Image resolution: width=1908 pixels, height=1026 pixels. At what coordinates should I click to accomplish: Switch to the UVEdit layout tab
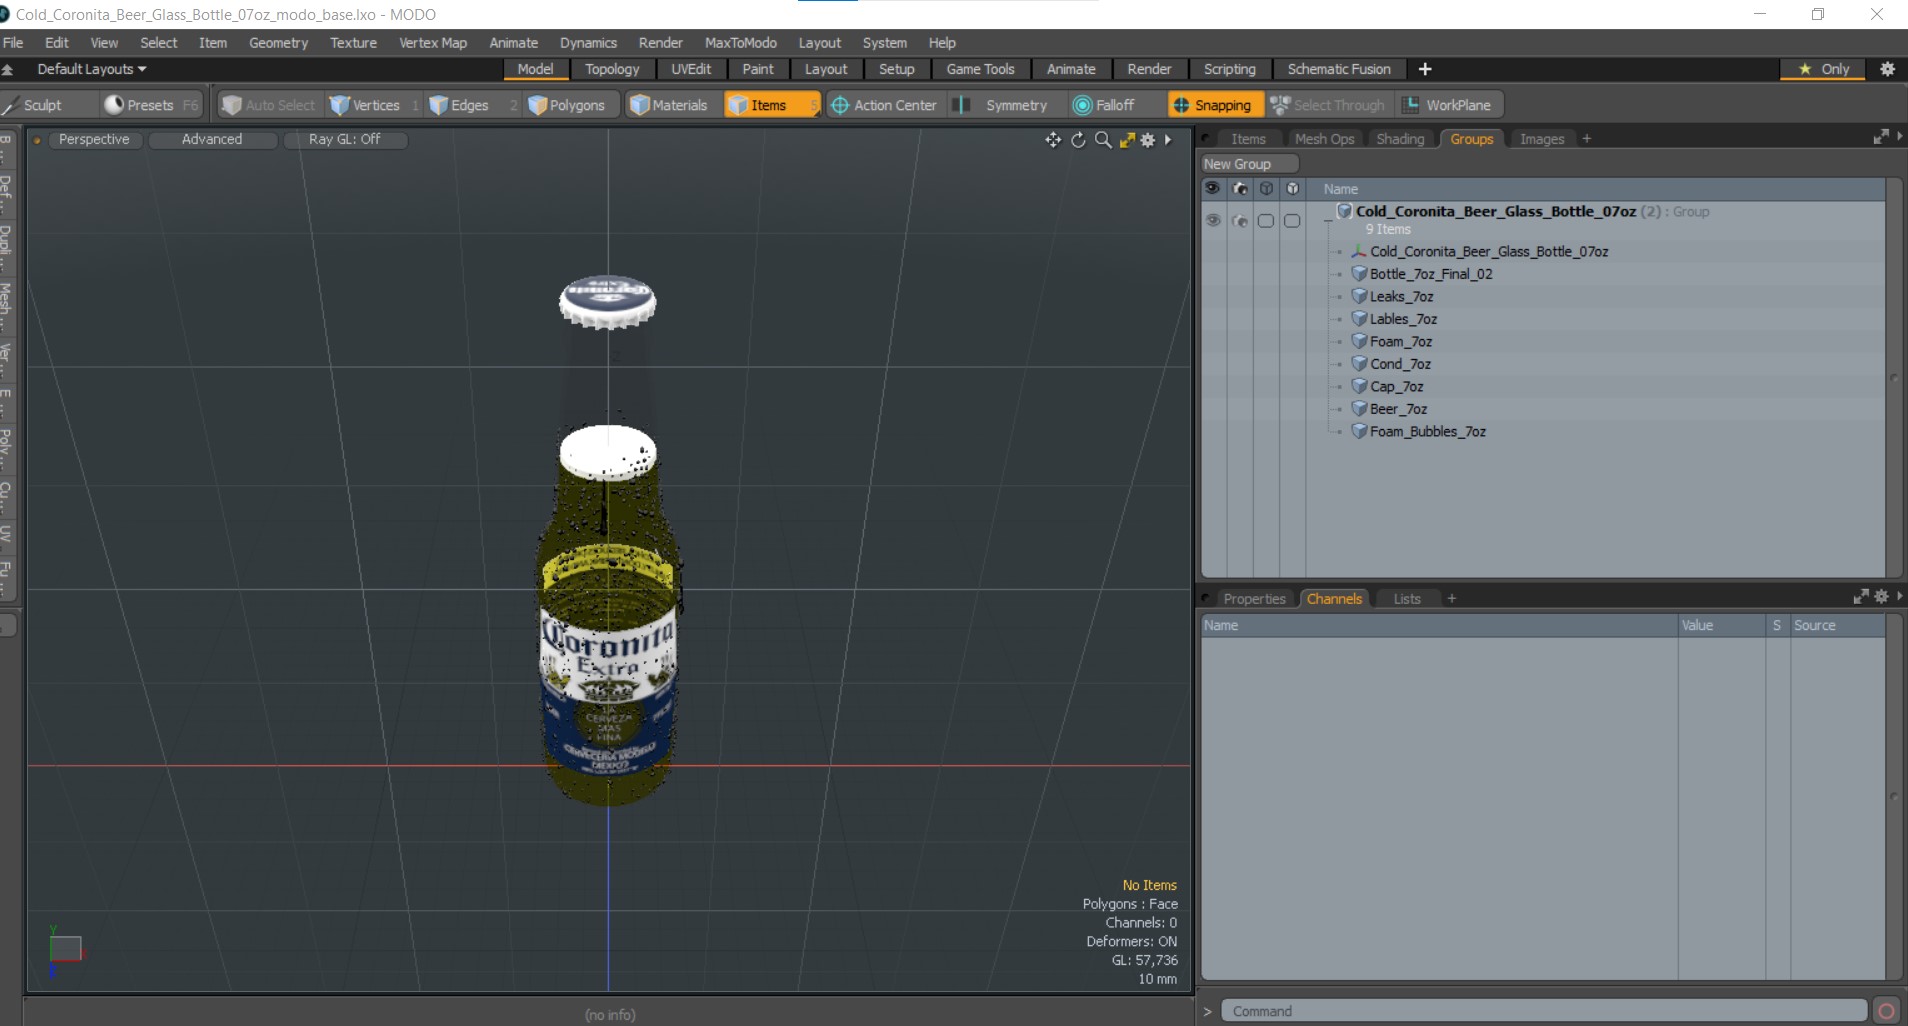coord(691,69)
